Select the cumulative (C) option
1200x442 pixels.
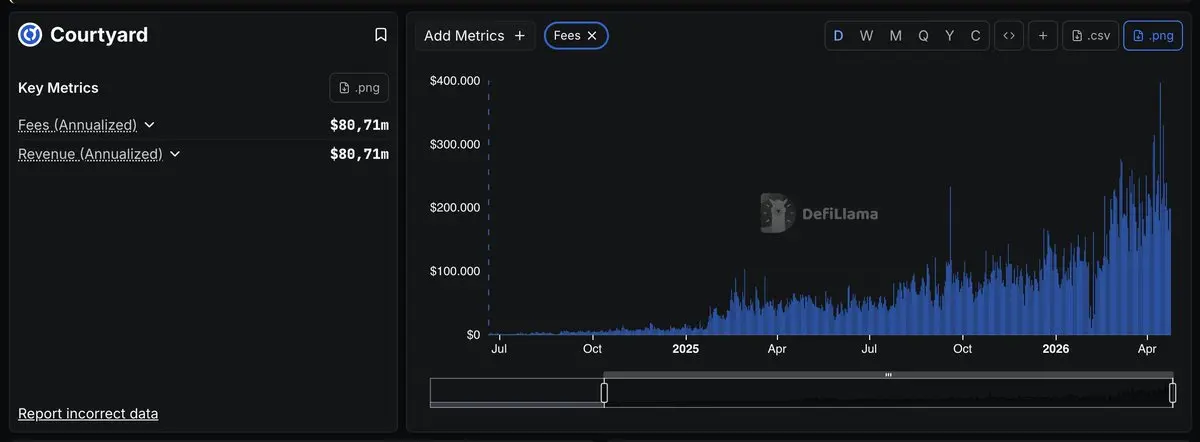point(976,36)
